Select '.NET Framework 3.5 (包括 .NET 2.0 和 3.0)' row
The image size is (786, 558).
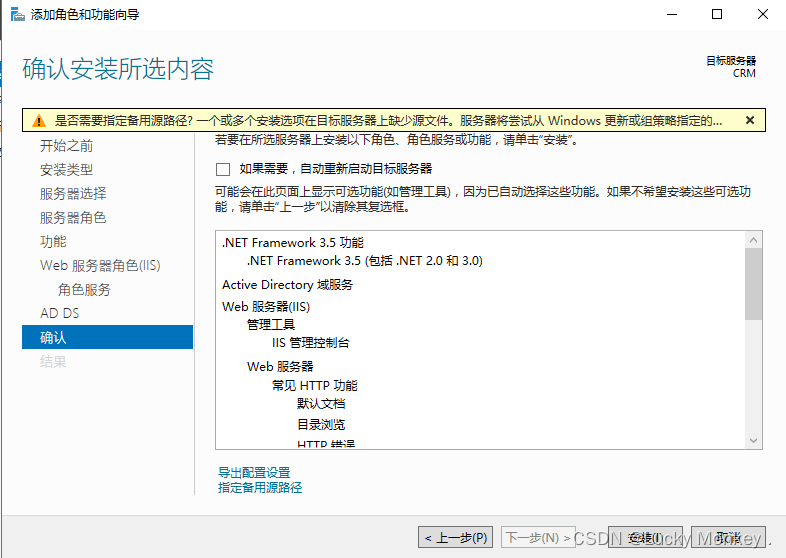[364, 261]
